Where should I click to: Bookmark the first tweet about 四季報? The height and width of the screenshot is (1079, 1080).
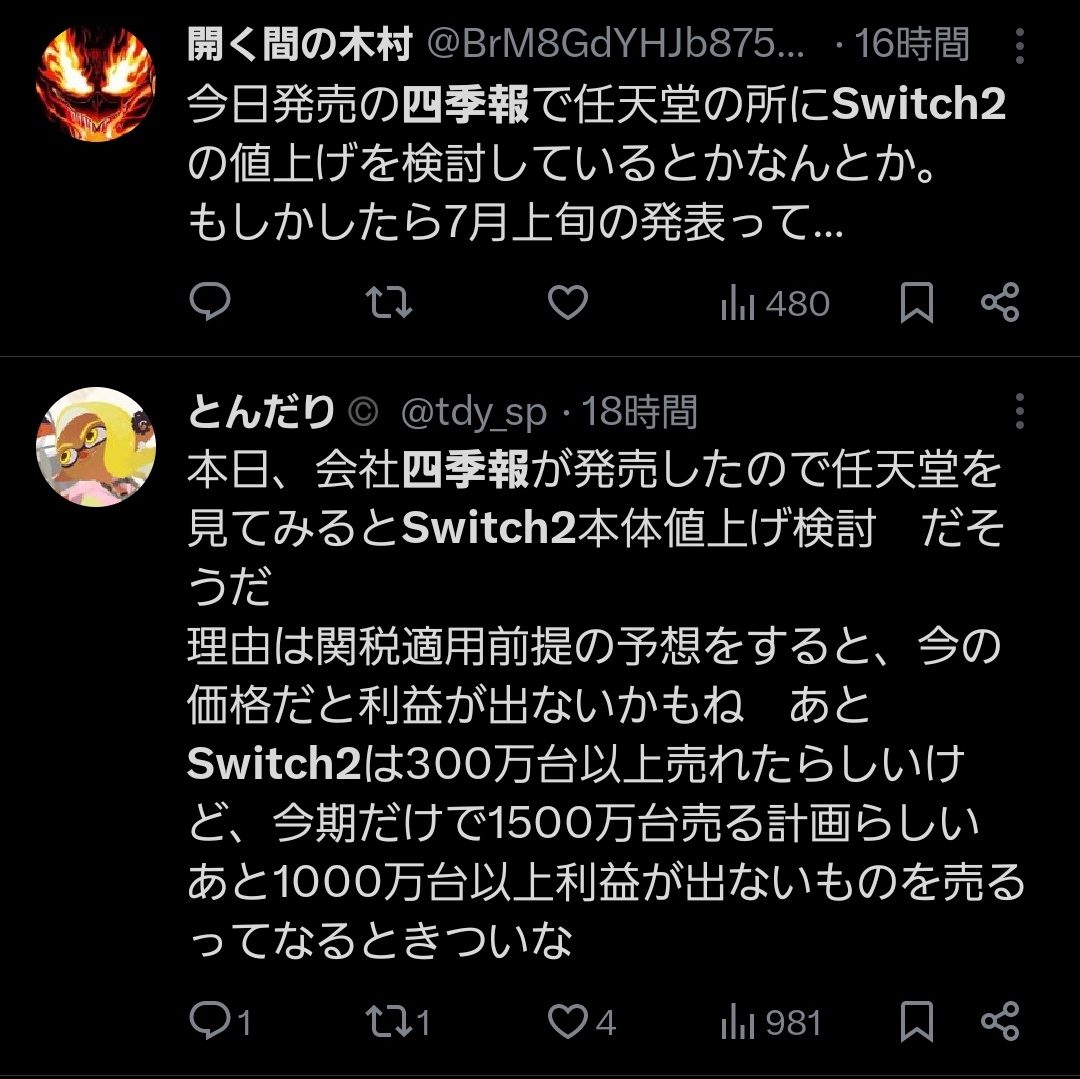coord(917,302)
